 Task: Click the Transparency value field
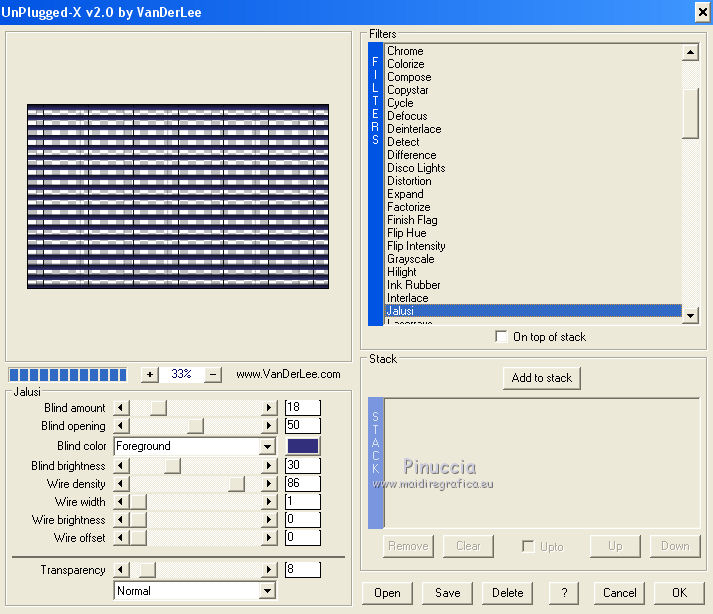[x=303, y=569]
